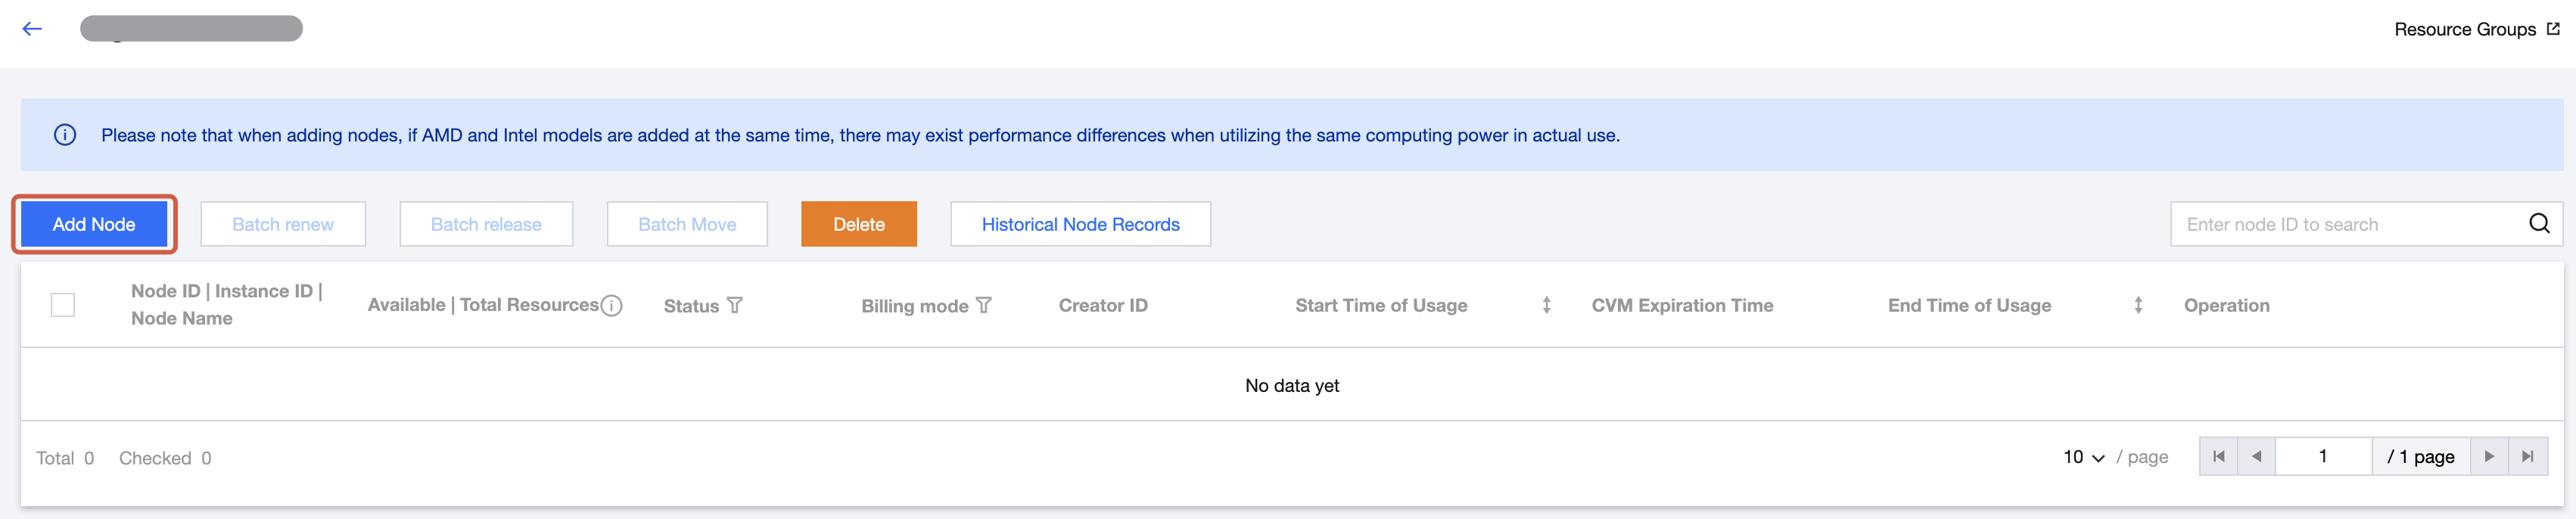
Task: Go to the next page
Action: pyautogui.click(x=2489, y=457)
